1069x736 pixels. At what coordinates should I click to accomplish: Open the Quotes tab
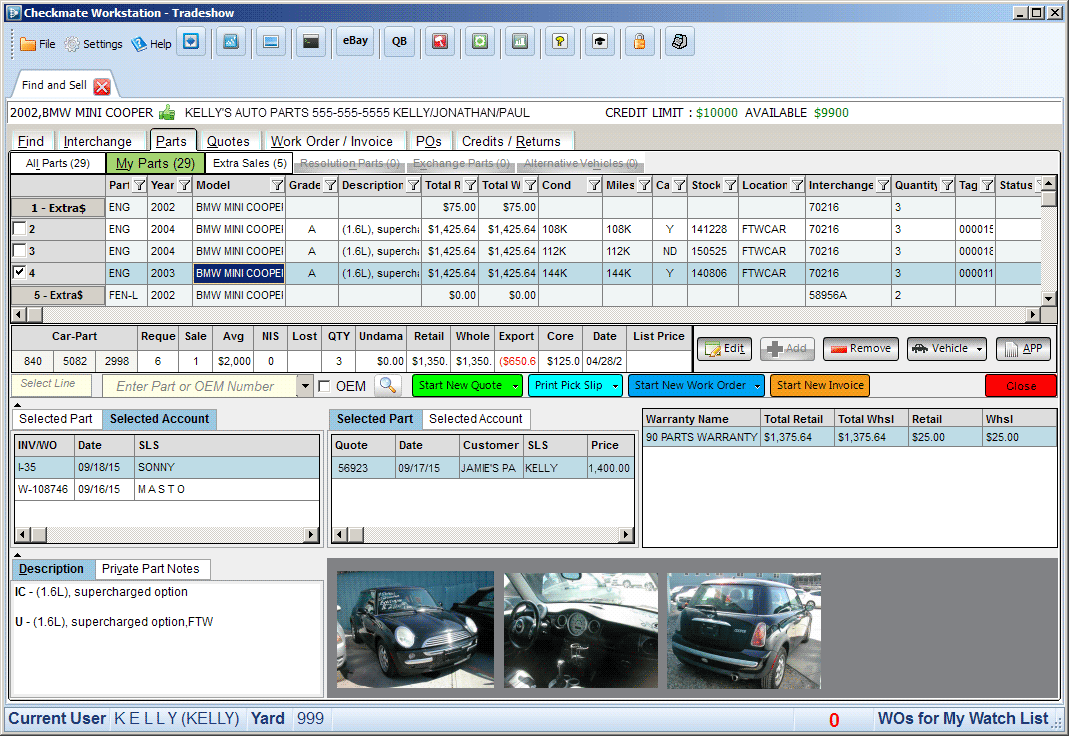228,141
